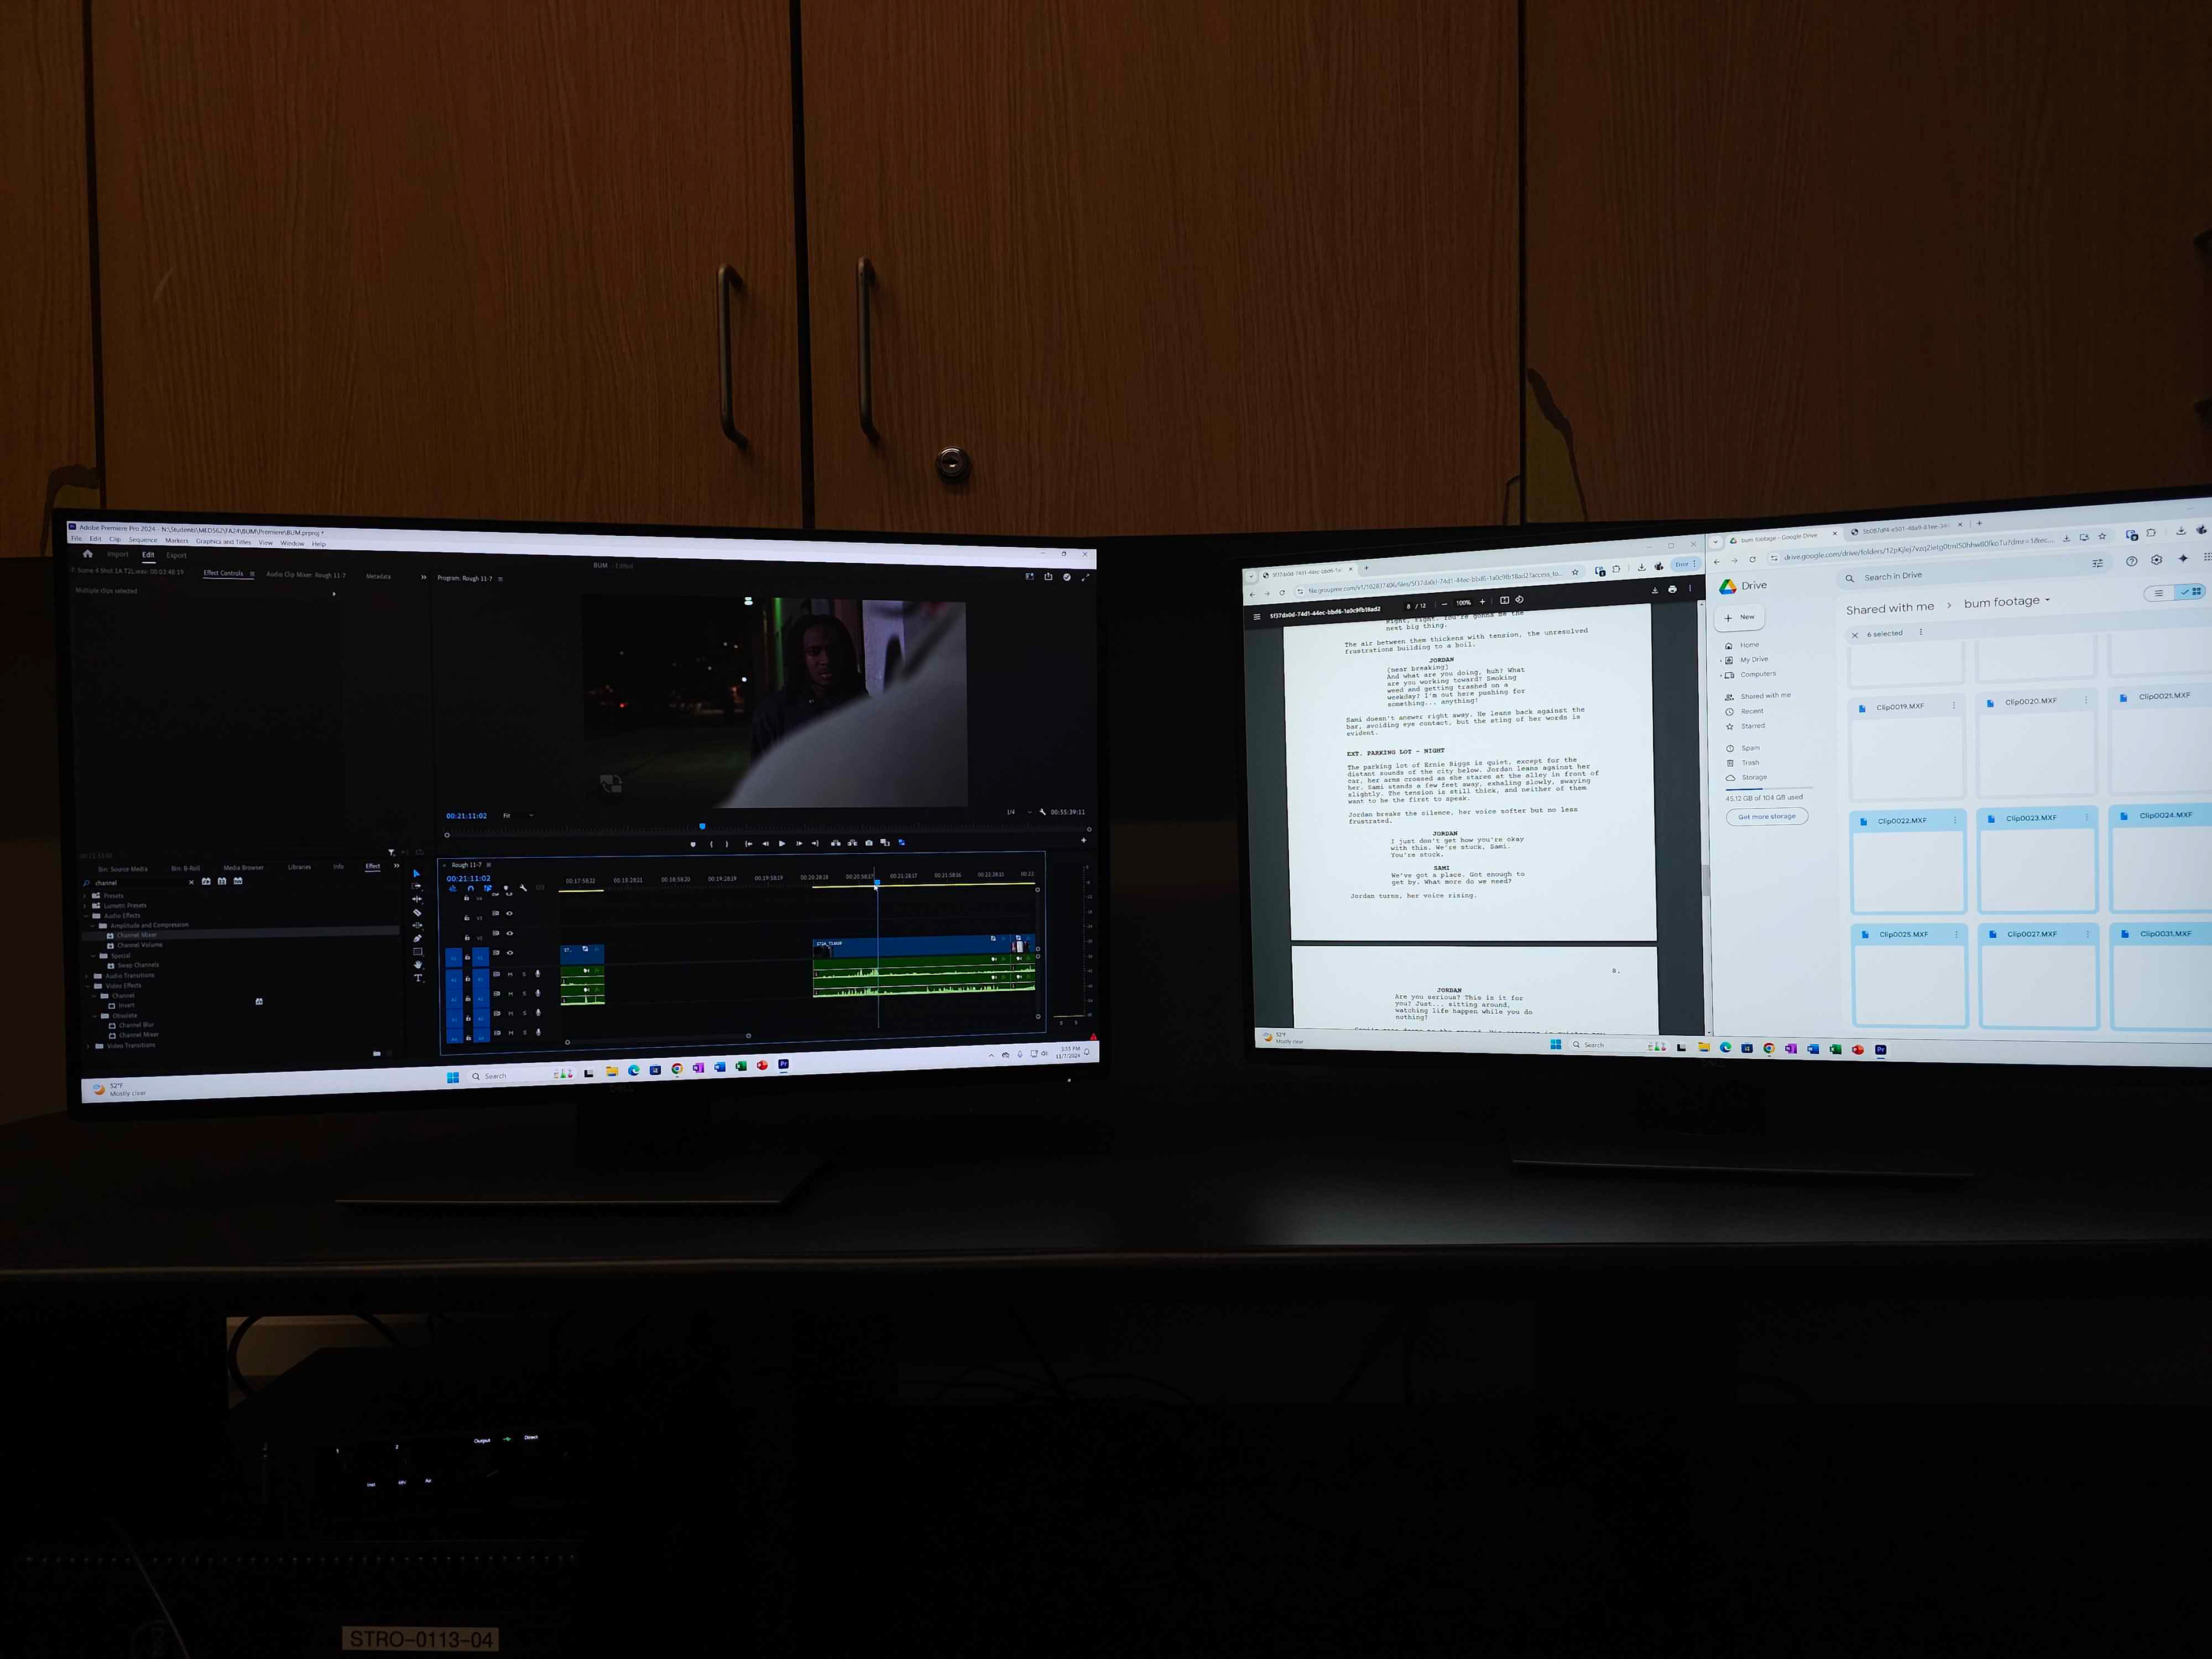Viewport: 2212px width, 1659px height.
Task: Click the New button in Drive
Action: pyautogui.click(x=1740, y=617)
